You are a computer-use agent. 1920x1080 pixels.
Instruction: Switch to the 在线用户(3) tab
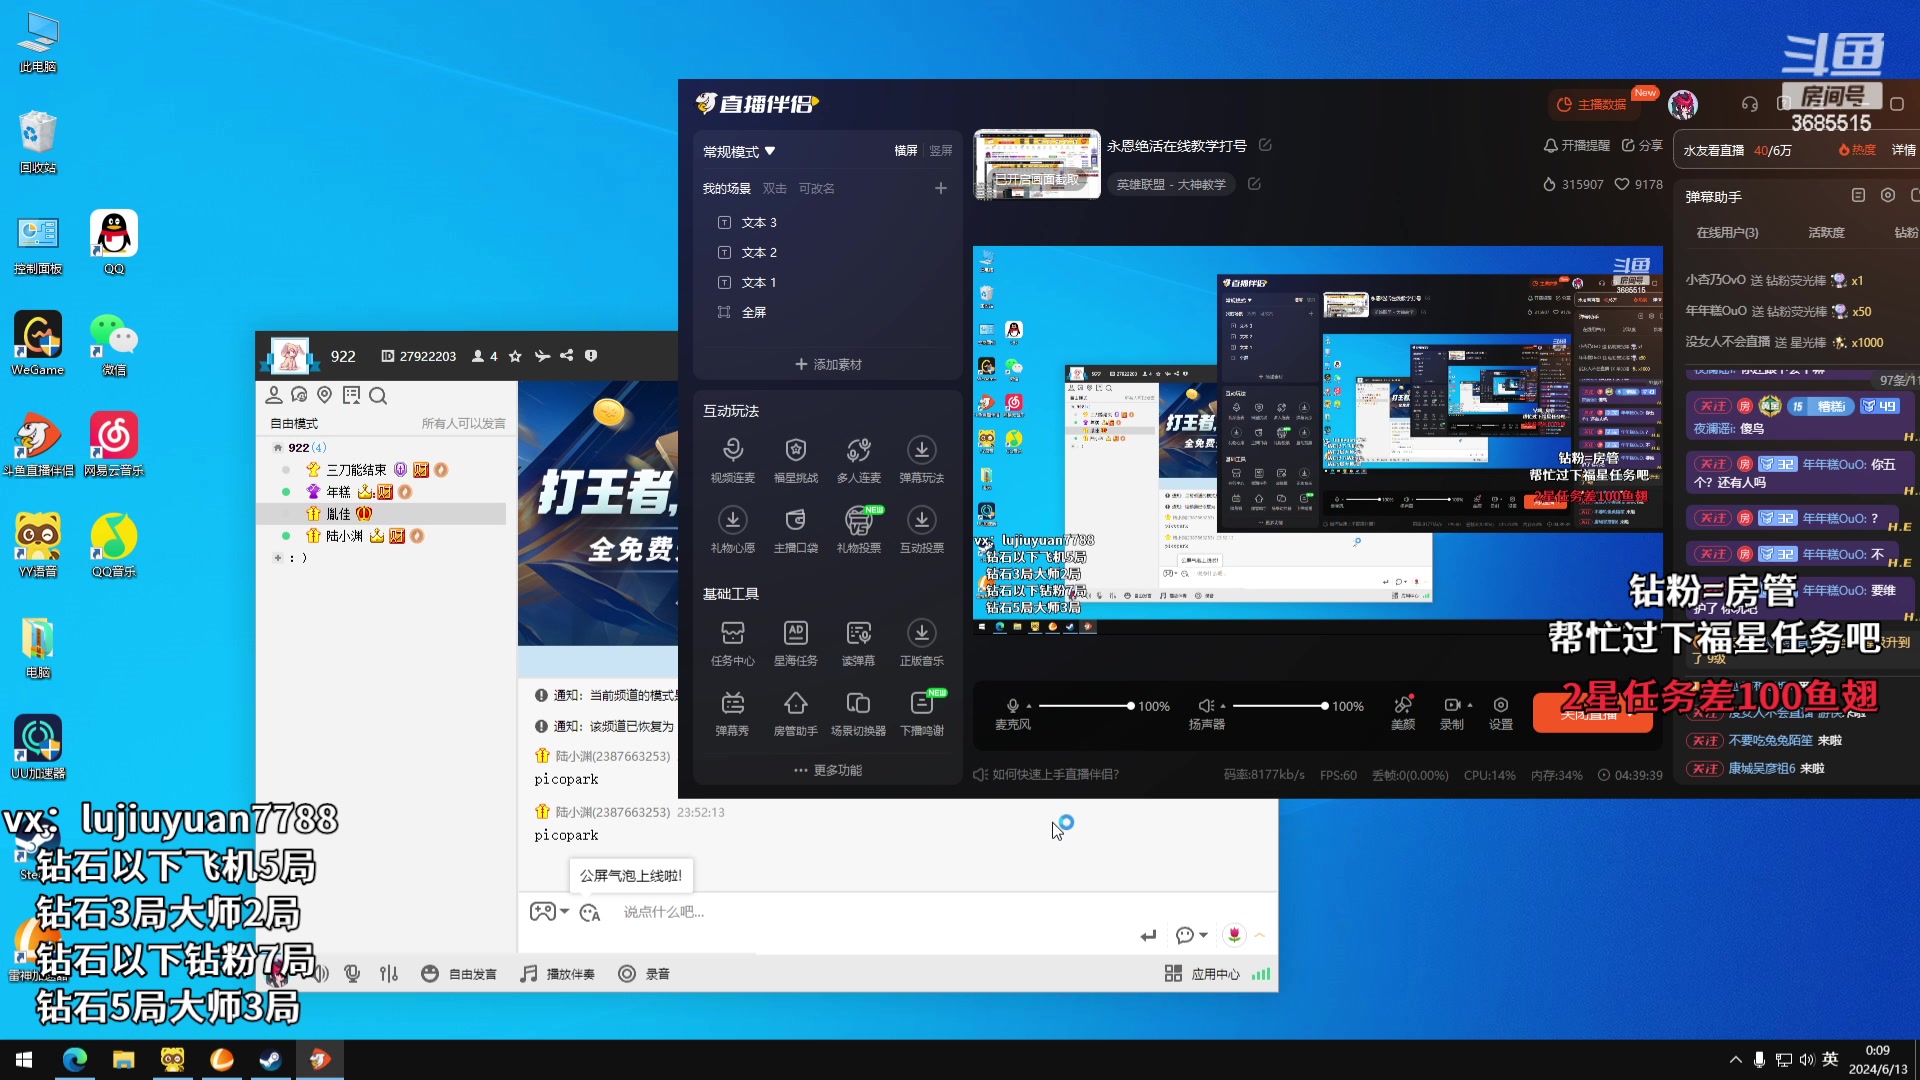1727,233
